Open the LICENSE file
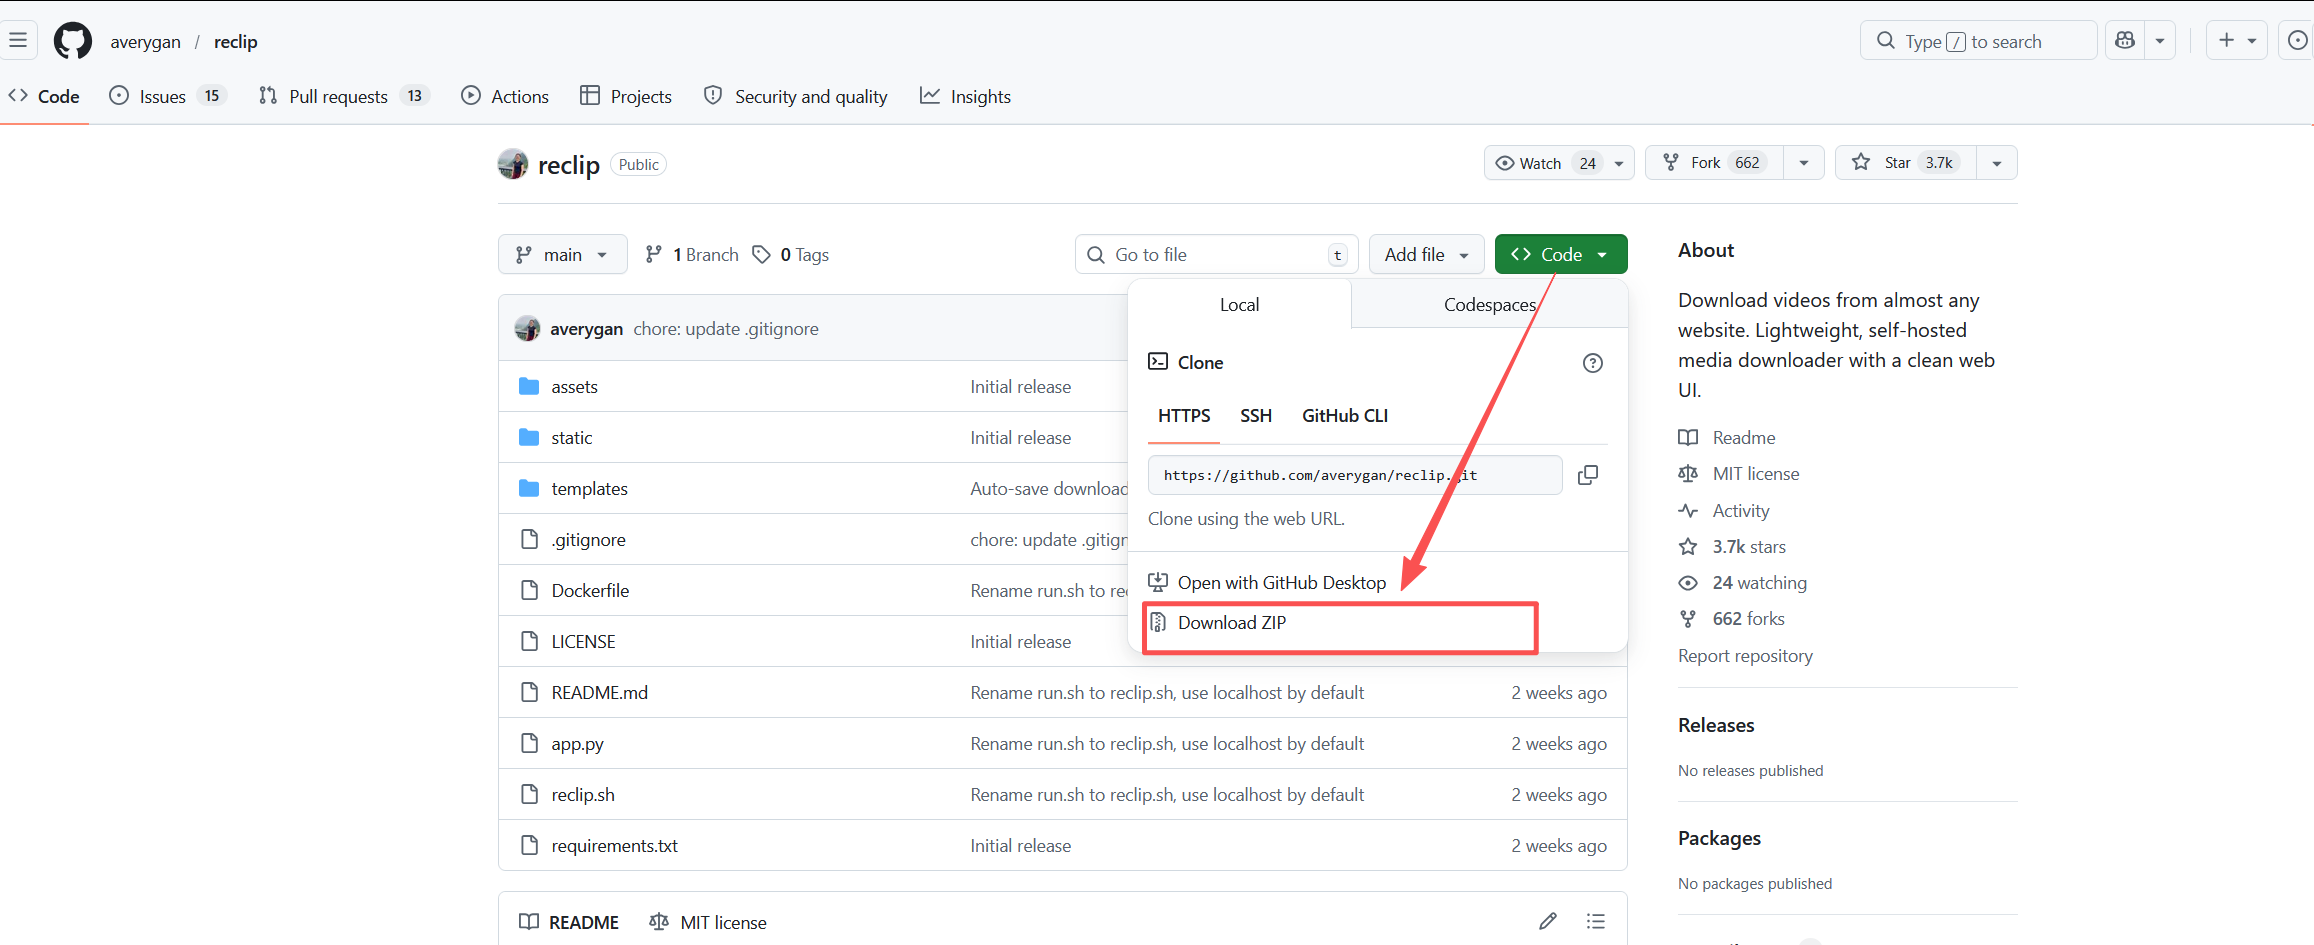This screenshot has height=945, width=2314. tap(584, 642)
